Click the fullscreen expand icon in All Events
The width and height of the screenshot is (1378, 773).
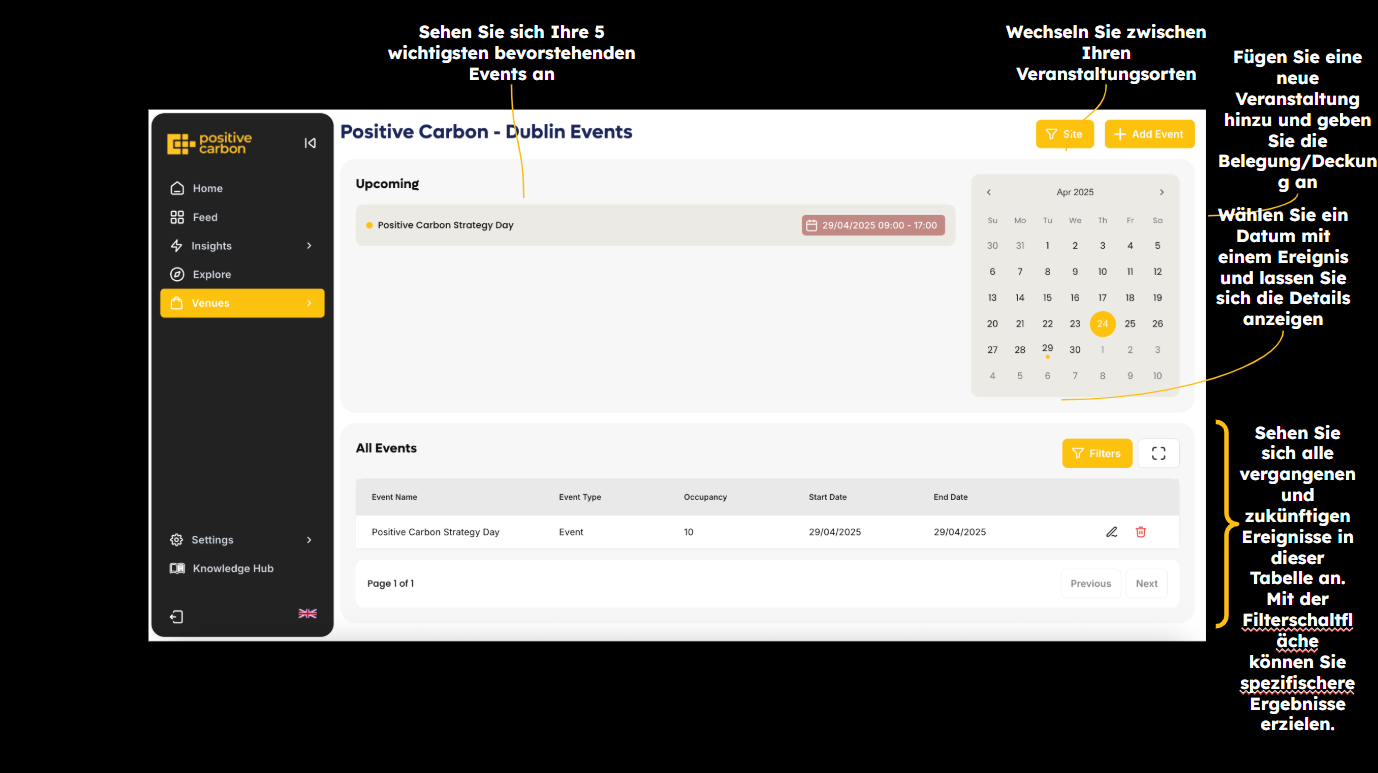(1158, 453)
